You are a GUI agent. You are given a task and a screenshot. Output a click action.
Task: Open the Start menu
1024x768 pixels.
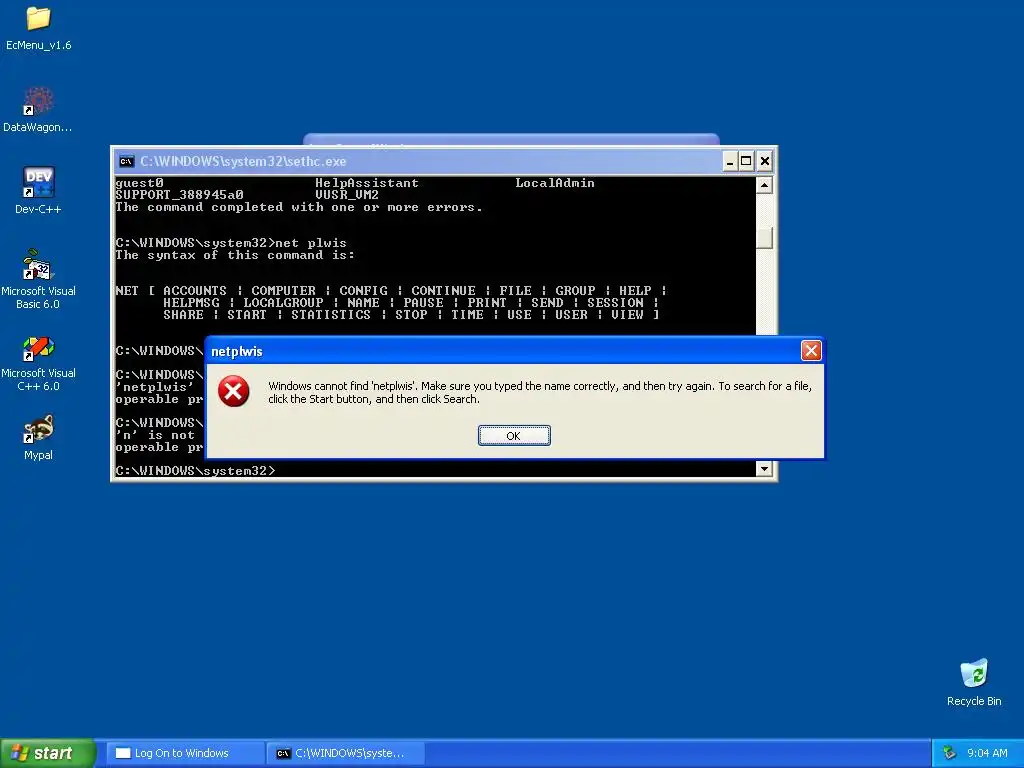[47, 753]
